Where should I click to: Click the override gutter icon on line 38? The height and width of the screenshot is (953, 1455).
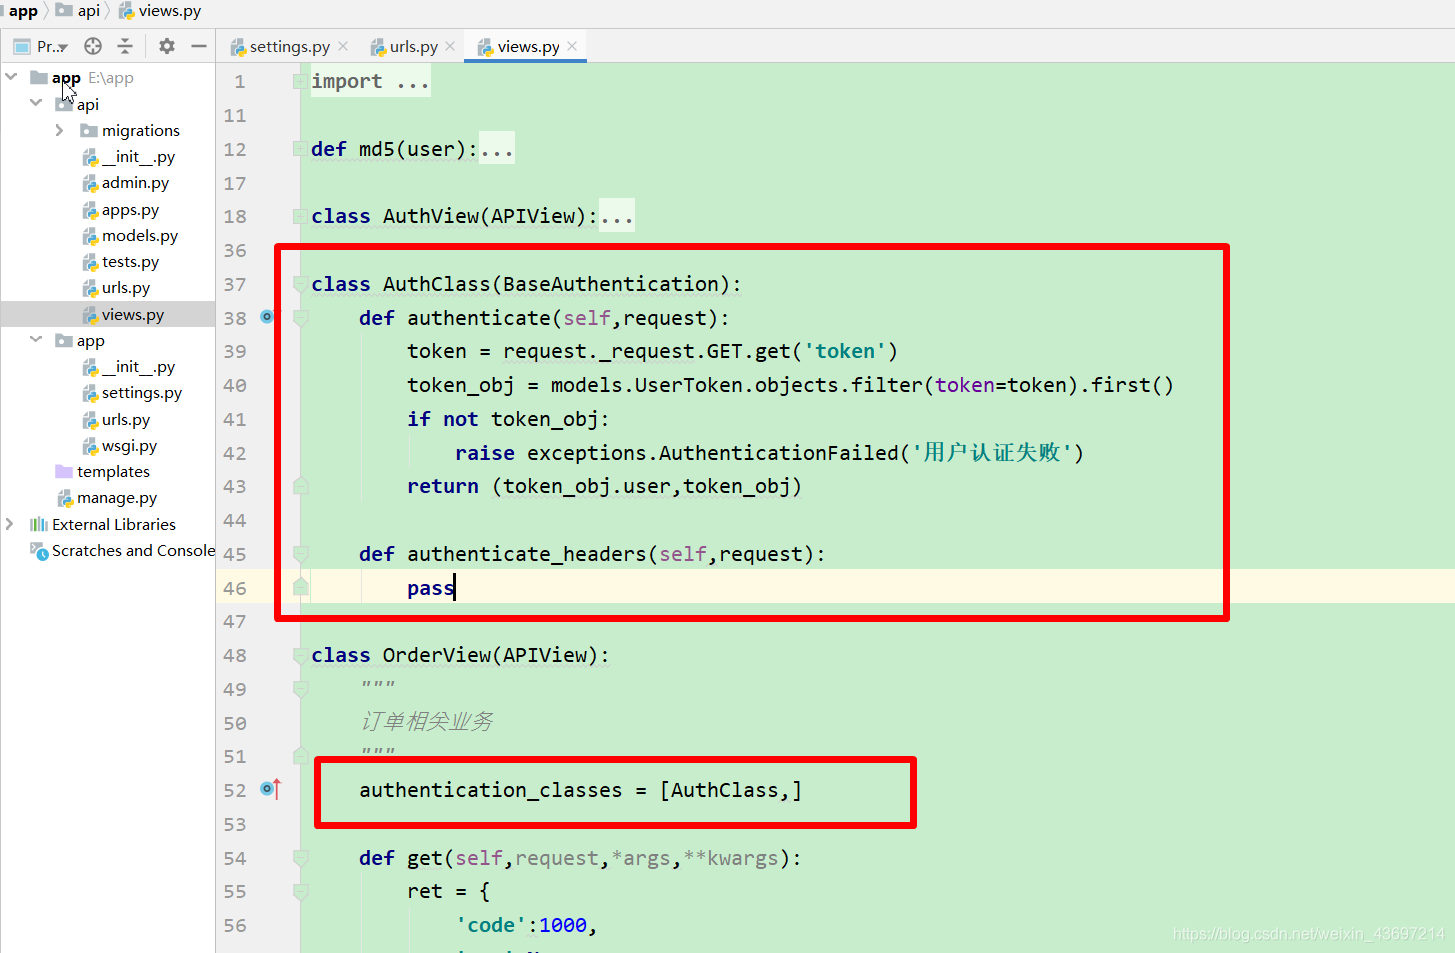tap(267, 317)
